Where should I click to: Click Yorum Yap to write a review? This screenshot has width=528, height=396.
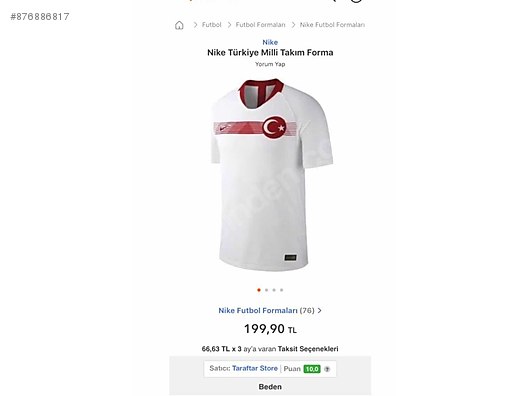point(270,64)
